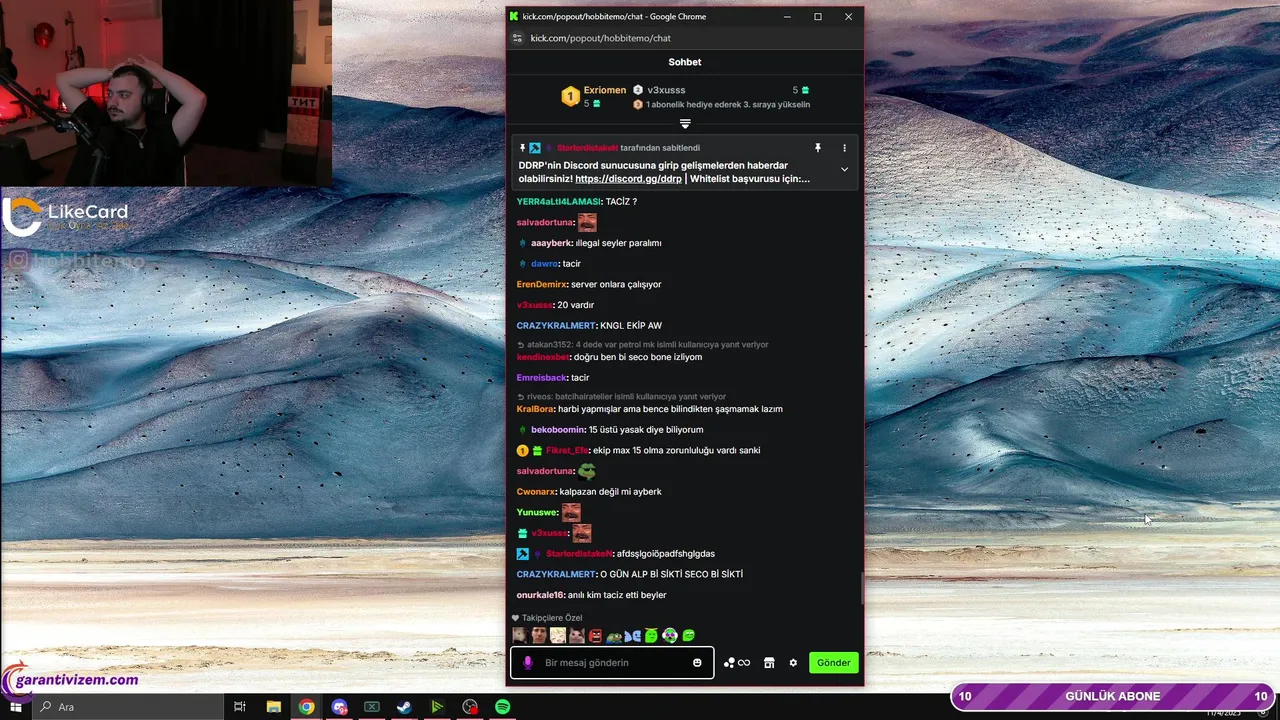
Task: Send the message with Gönder button
Action: (x=834, y=663)
